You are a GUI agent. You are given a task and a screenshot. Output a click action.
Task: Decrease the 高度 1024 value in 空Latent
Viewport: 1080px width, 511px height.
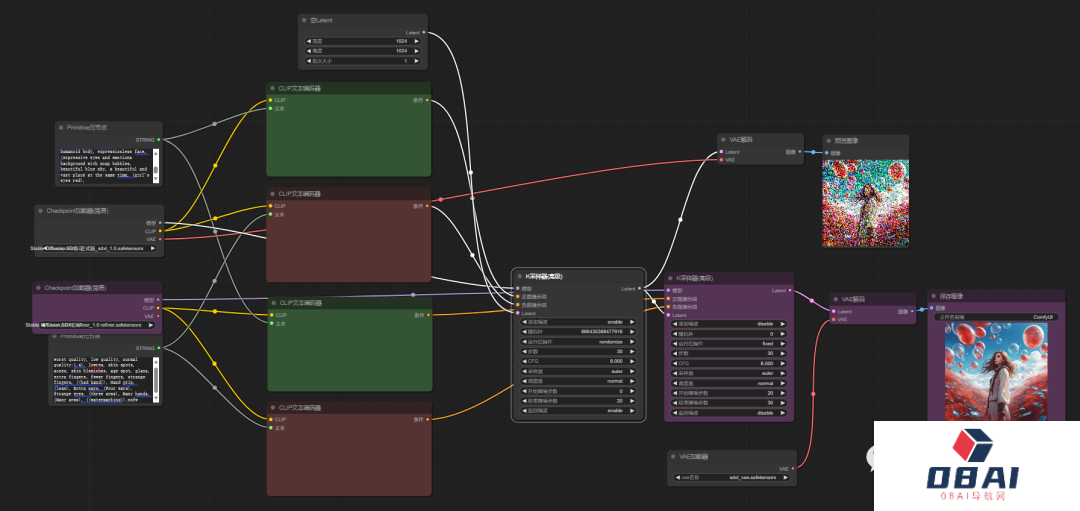pos(309,51)
